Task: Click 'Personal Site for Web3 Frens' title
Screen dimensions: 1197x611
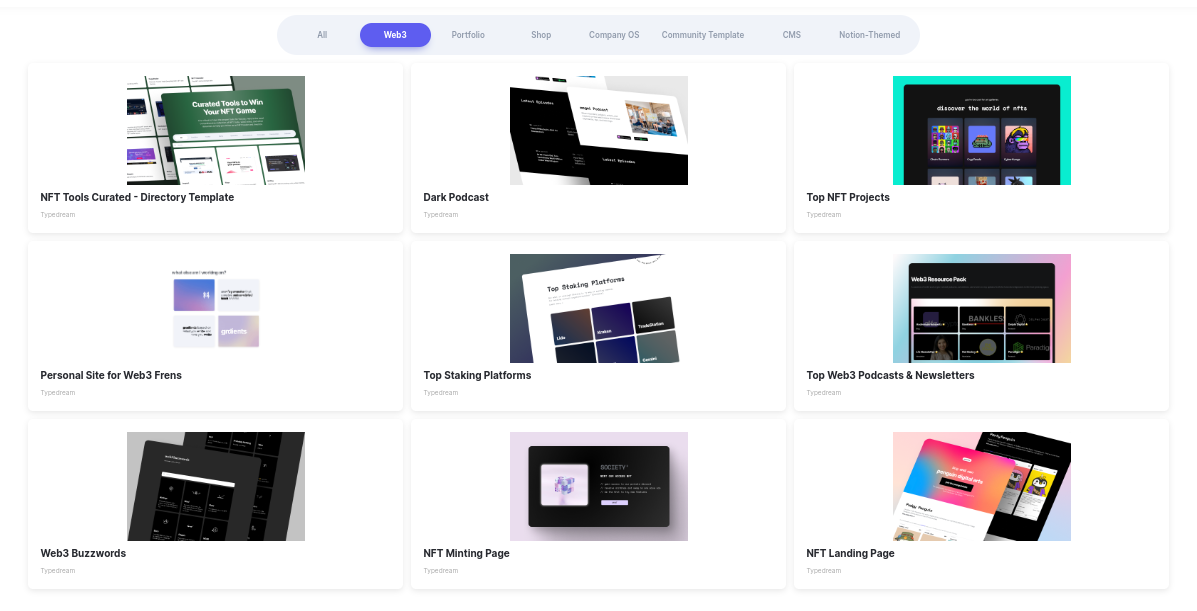Action: click(111, 375)
